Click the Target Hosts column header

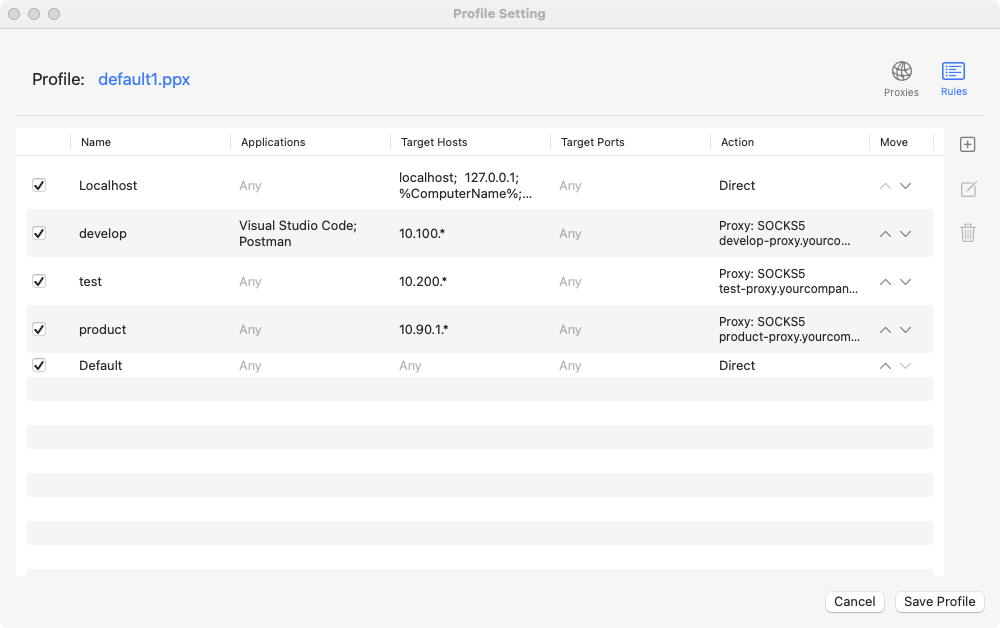(x=434, y=142)
